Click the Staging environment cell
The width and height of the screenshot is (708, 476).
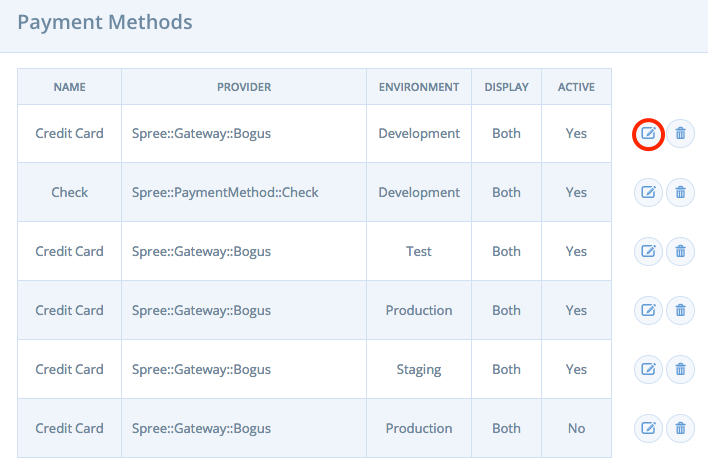(419, 369)
